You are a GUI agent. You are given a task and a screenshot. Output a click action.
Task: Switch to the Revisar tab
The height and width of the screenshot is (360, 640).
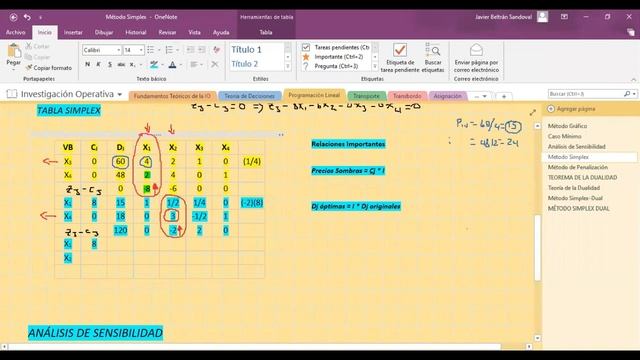[167, 32]
